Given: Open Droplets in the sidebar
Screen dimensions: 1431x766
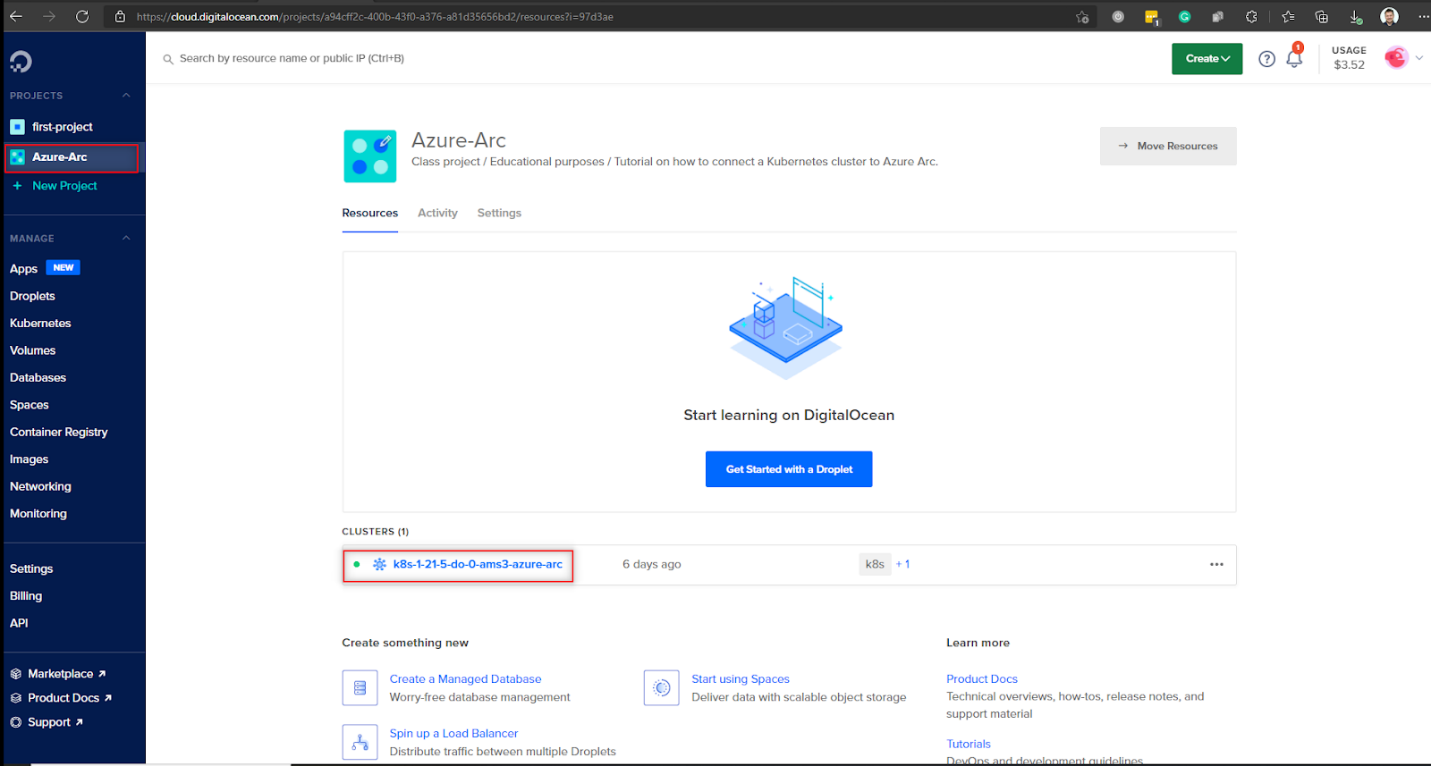Looking at the screenshot, I should [x=32, y=296].
